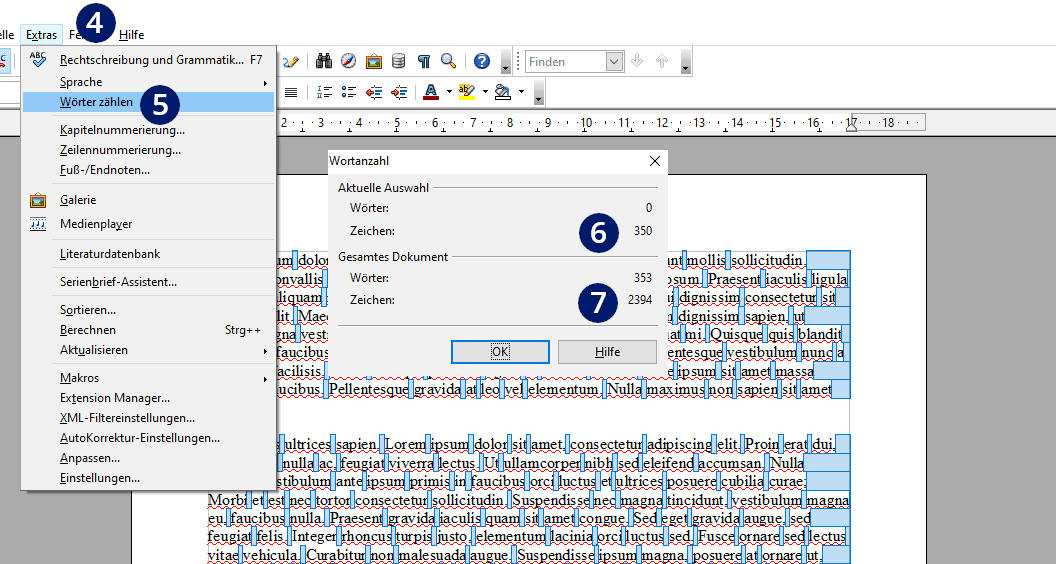This screenshot has height=564, width=1056.
Task: Click the Hilfe button in Wortanzahl dialog
Action: 607,352
